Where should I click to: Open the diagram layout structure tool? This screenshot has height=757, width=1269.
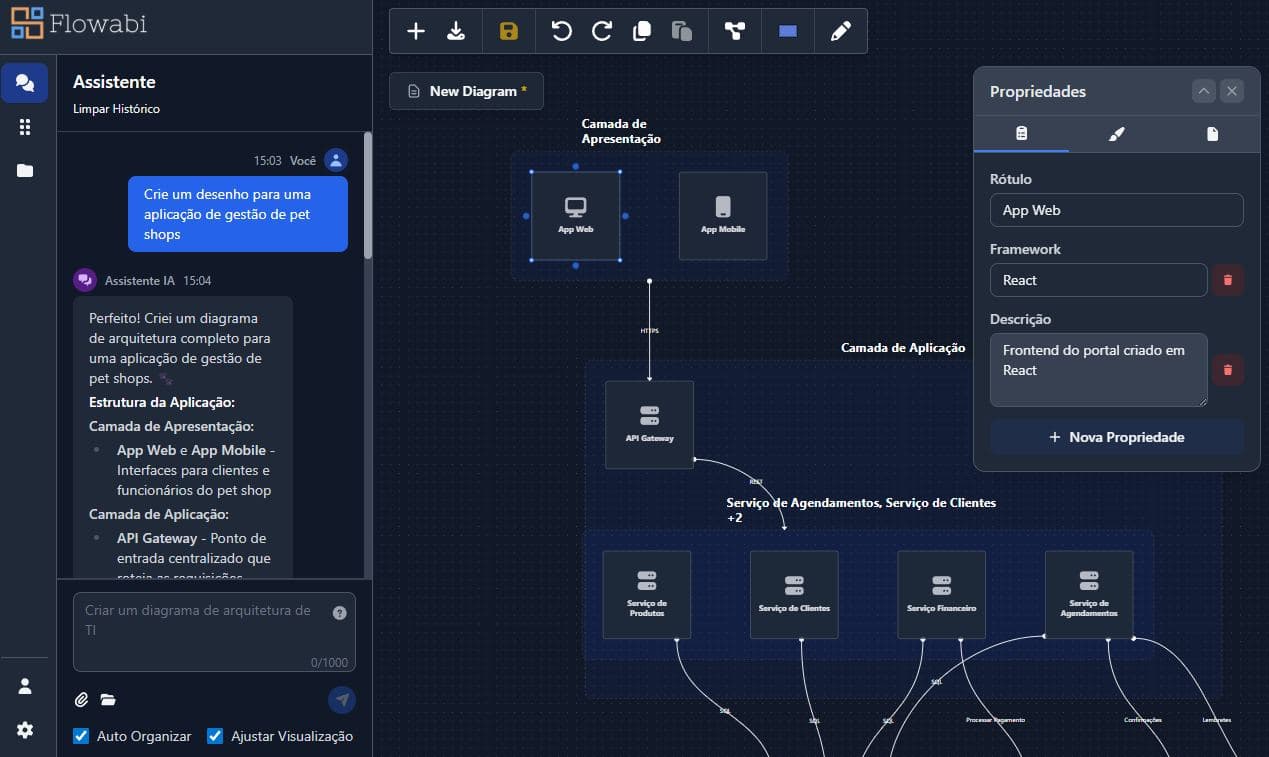pos(735,31)
